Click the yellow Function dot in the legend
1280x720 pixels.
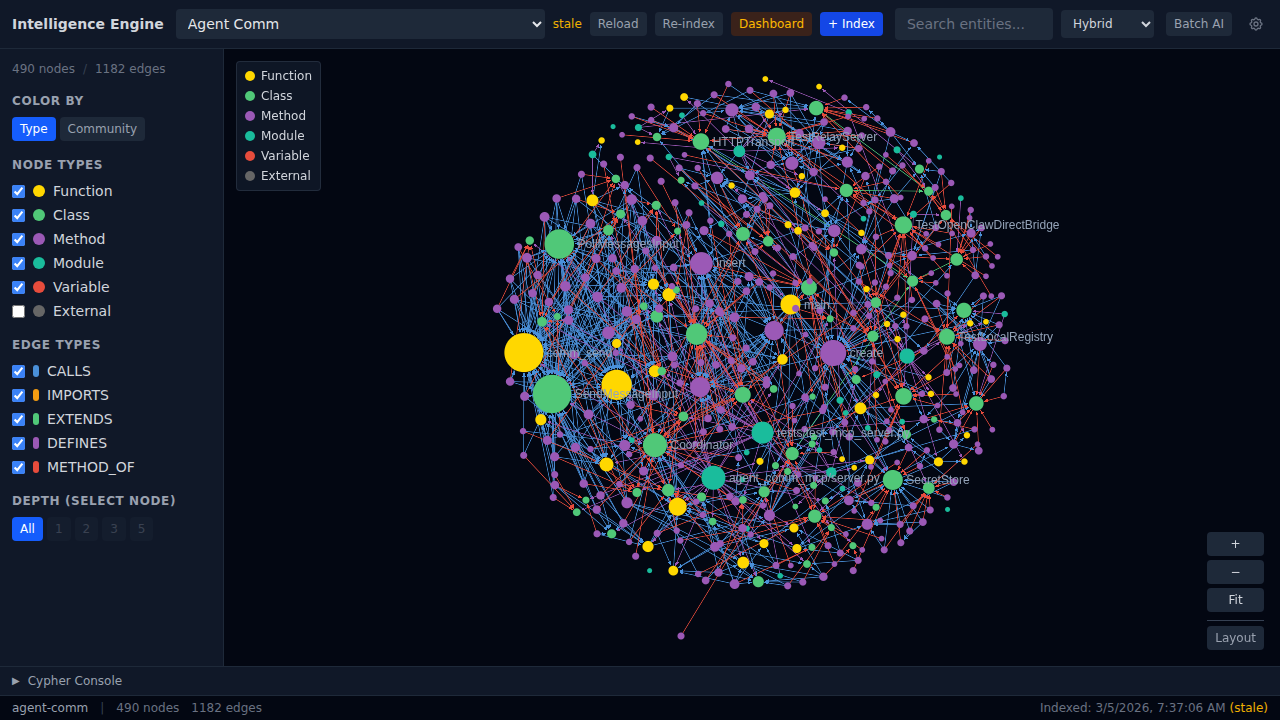248,75
